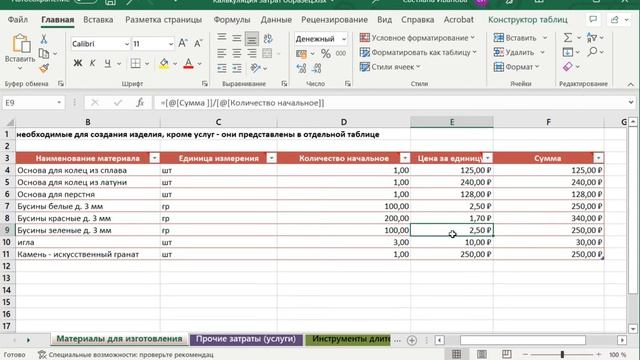Click the Paste clipboard icon
The height and width of the screenshot is (360, 640).
point(20,44)
